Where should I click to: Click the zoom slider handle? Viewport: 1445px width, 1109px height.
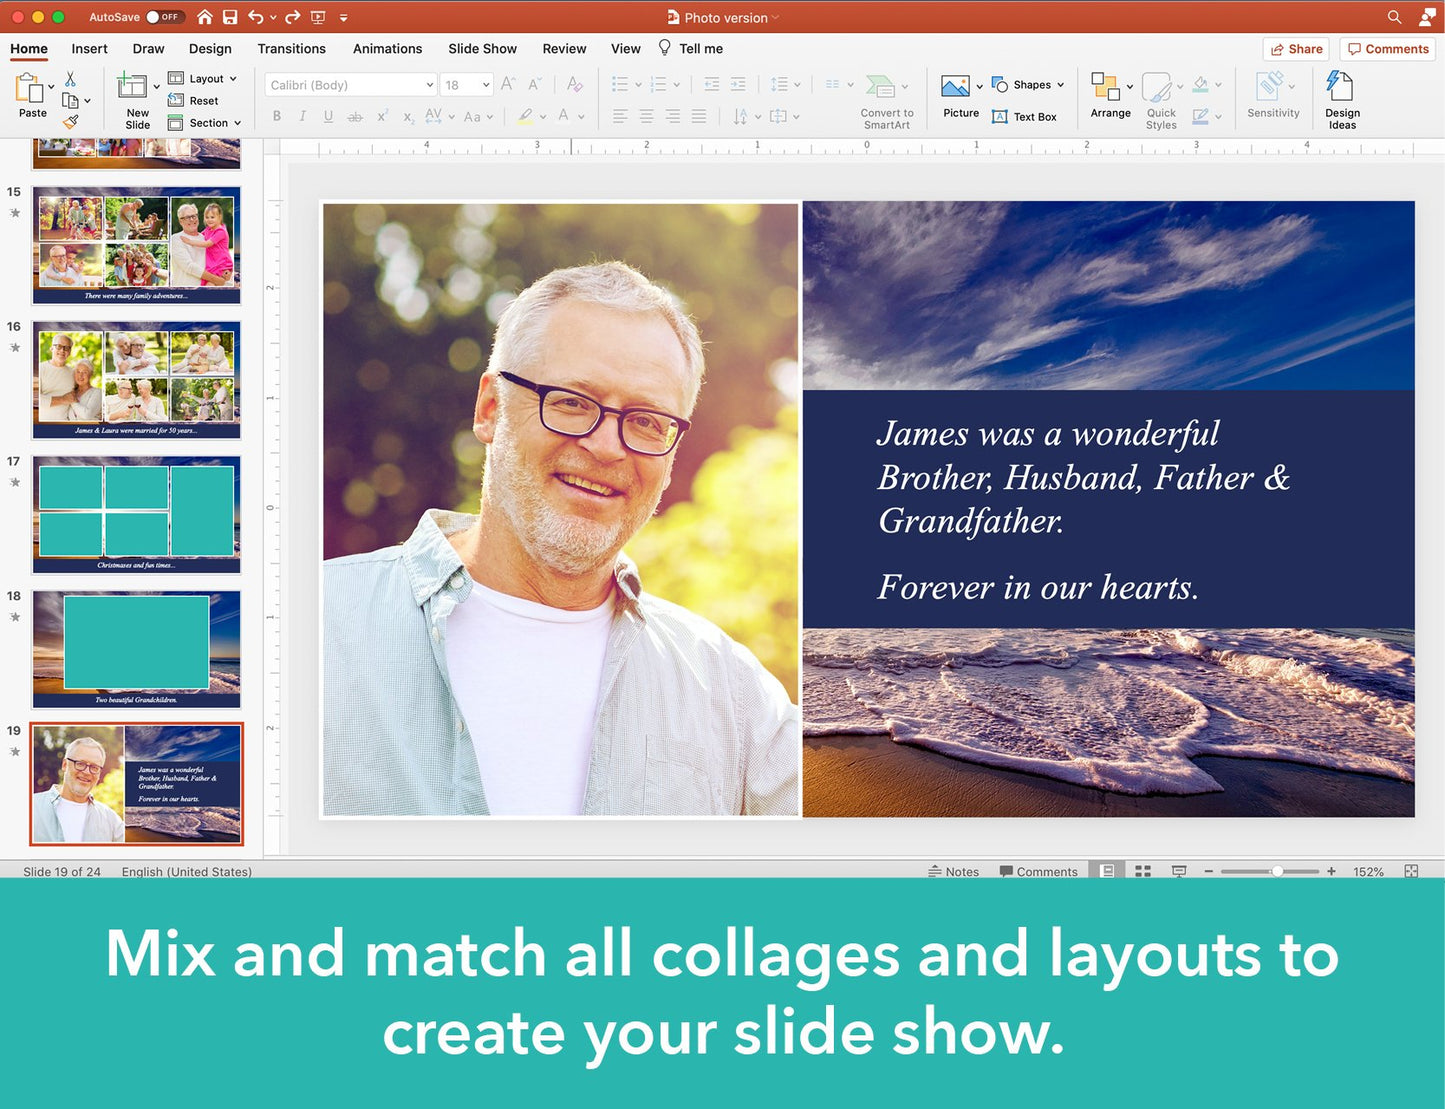(1277, 871)
